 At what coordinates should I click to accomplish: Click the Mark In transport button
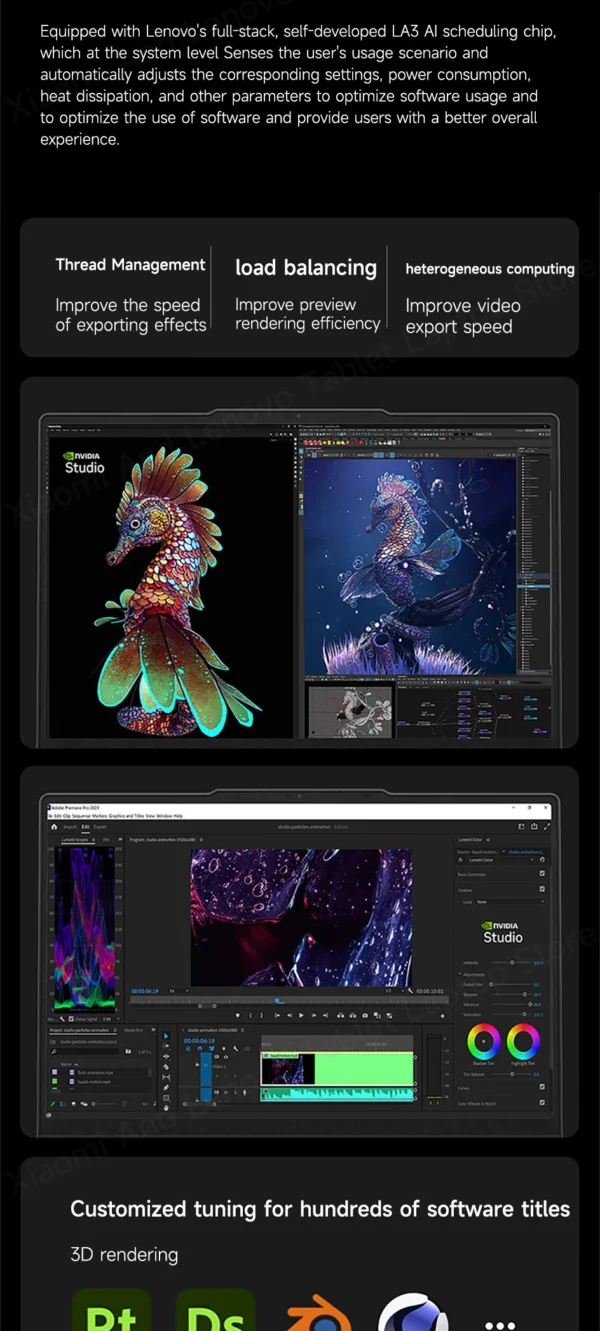[250, 1015]
